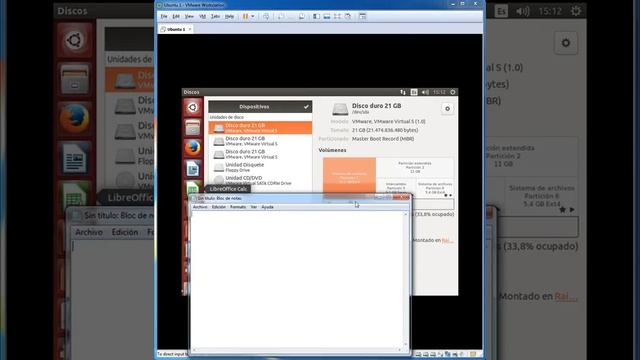Select the third Disco duro 21 GB drive

point(260,154)
